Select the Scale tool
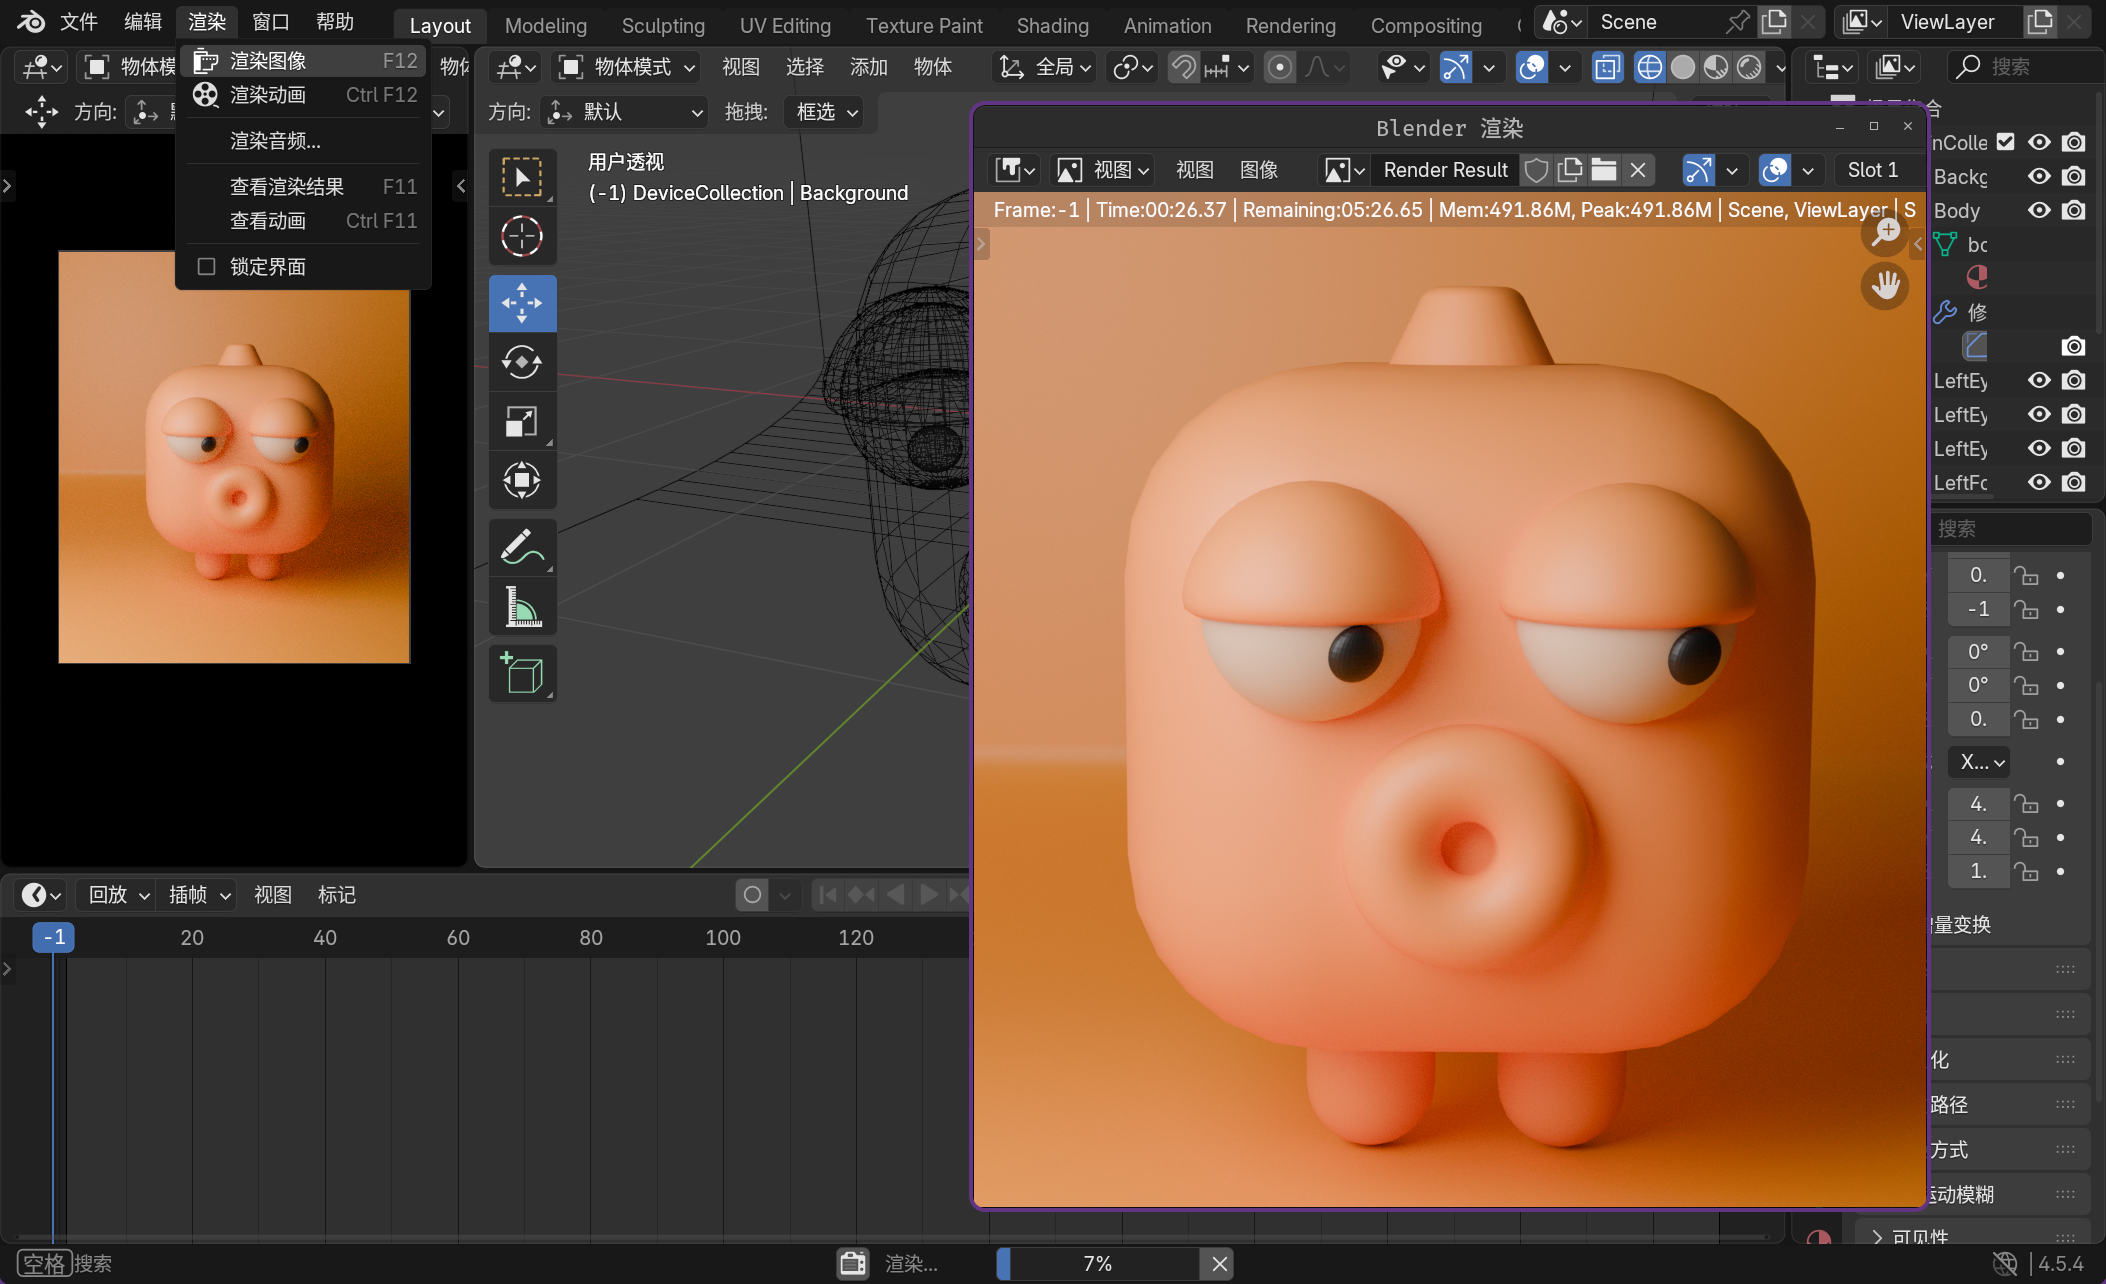The height and width of the screenshot is (1284, 2106). (x=521, y=421)
